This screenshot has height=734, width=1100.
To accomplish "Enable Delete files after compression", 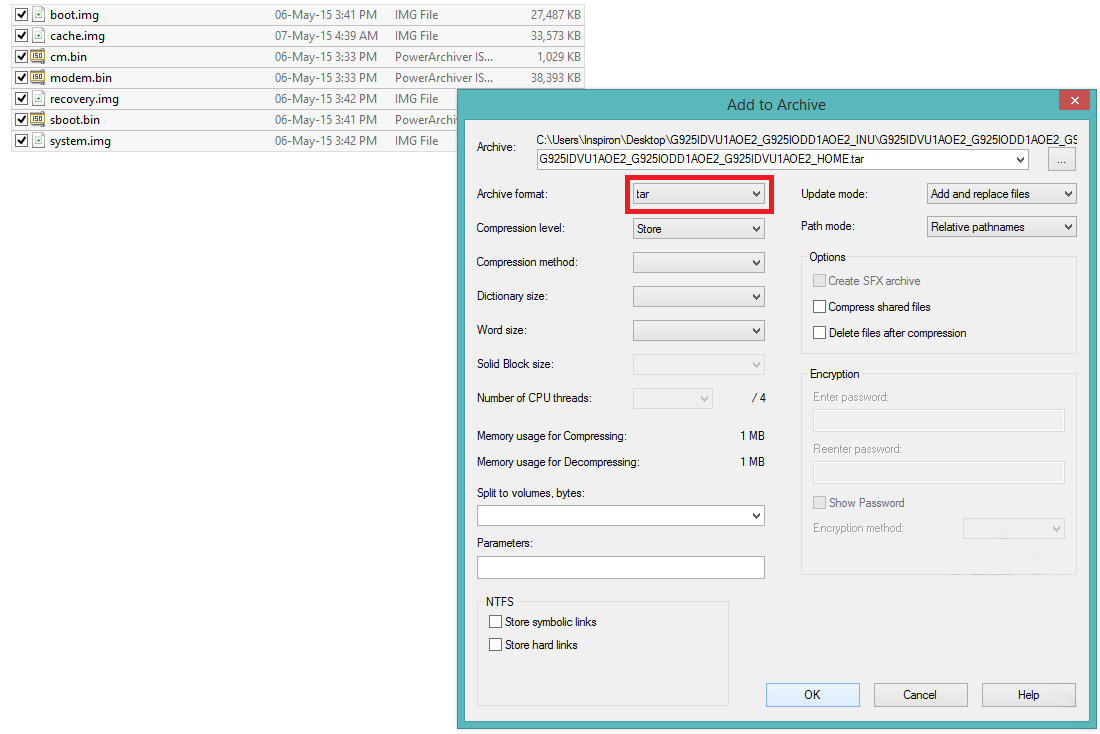I will pyautogui.click(x=820, y=333).
